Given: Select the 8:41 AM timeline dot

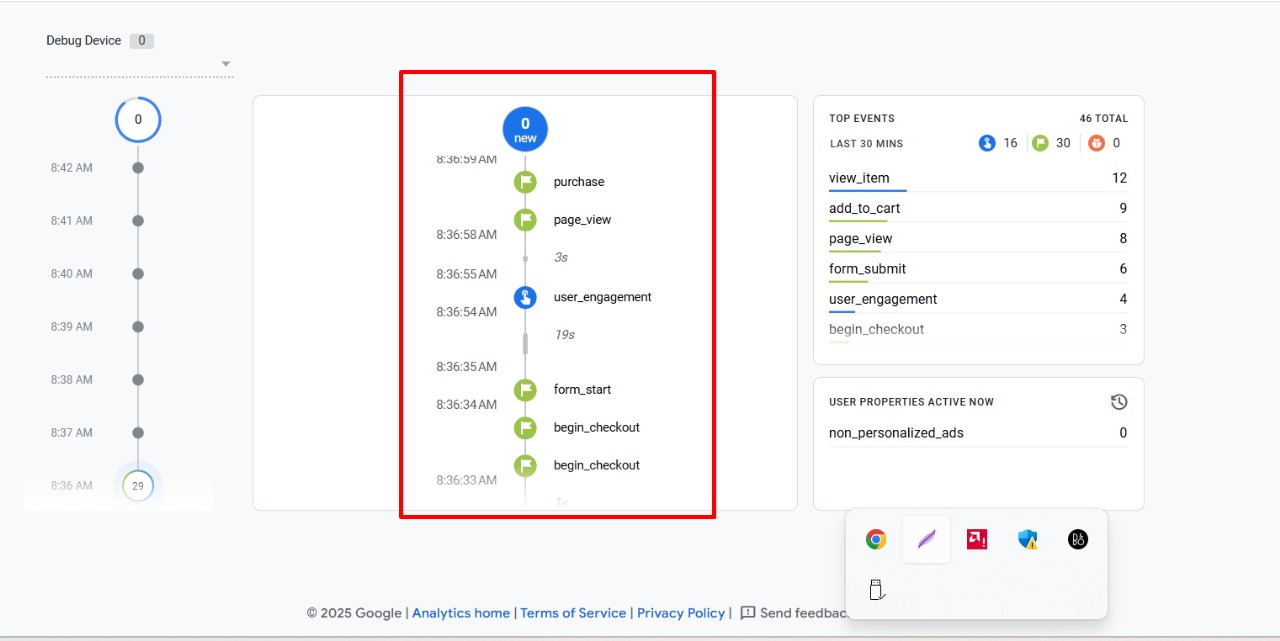Looking at the screenshot, I should click(138, 221).
